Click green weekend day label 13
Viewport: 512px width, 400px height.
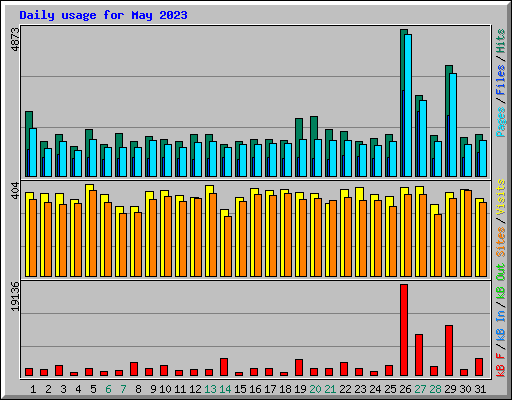(210, 389)
